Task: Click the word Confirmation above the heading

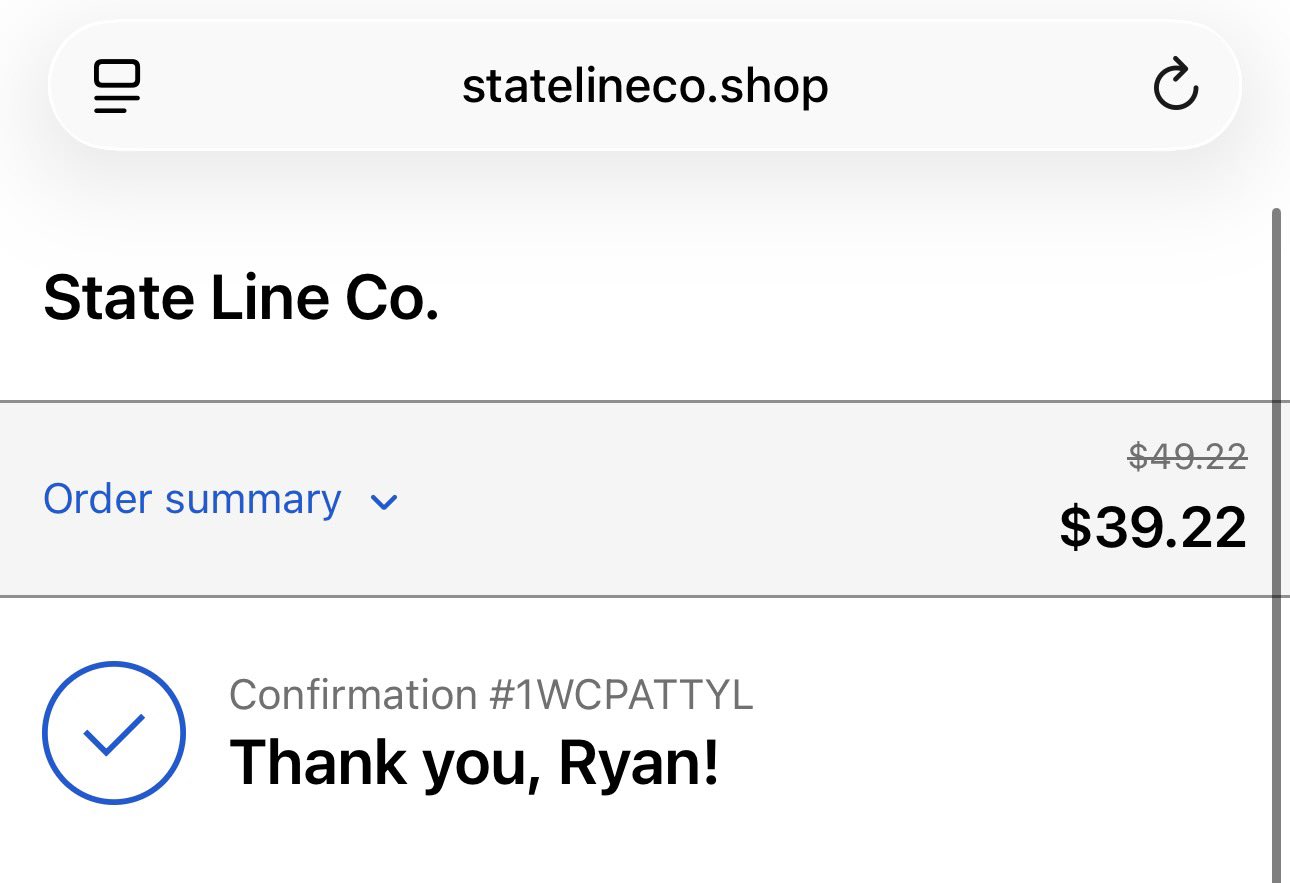Action: pos(353,694)
